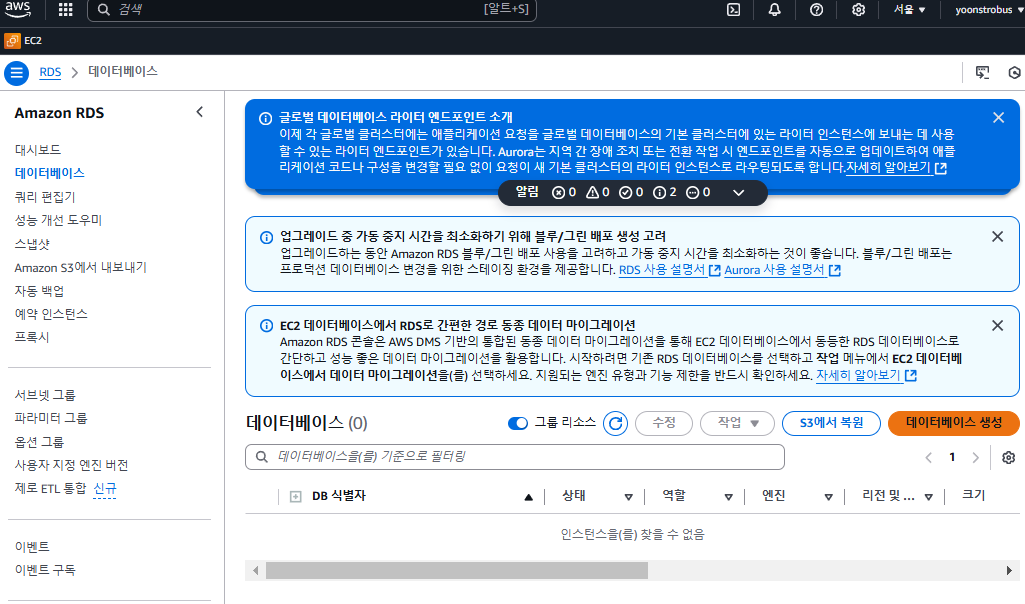This screenshot has width=1025, height=604.
Task: Sort by 엔진 column arrow
Action: tap(828, 497)
